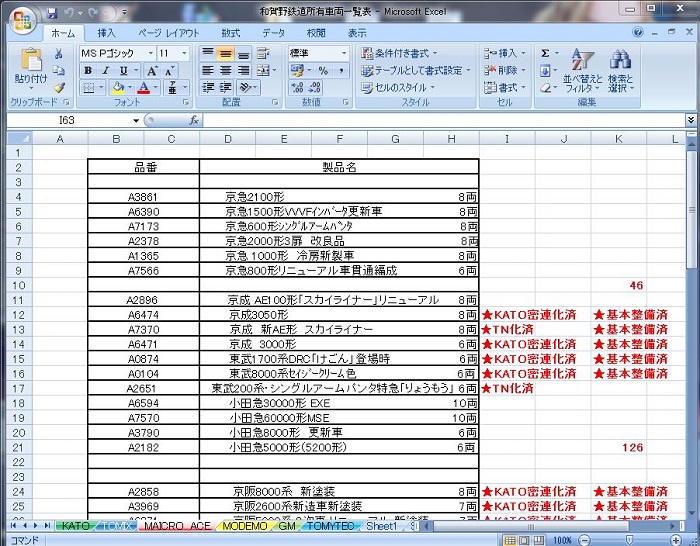
Task: Switch to ページ レイアウト ribbon tab
Action: pyautogui.click(x=168, y=33)
